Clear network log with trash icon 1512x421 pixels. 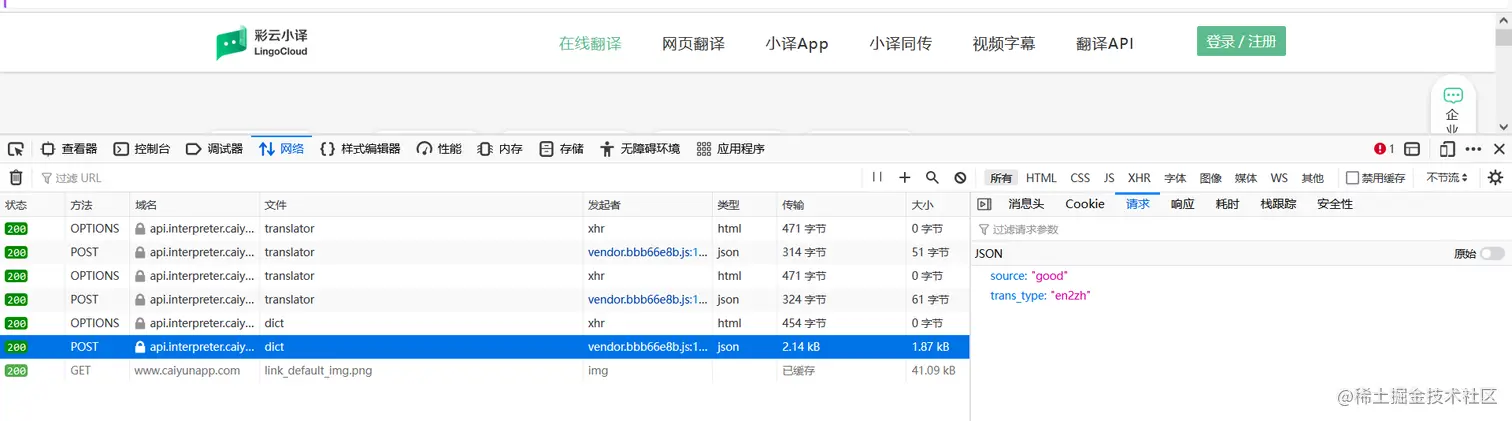point(16,178)
